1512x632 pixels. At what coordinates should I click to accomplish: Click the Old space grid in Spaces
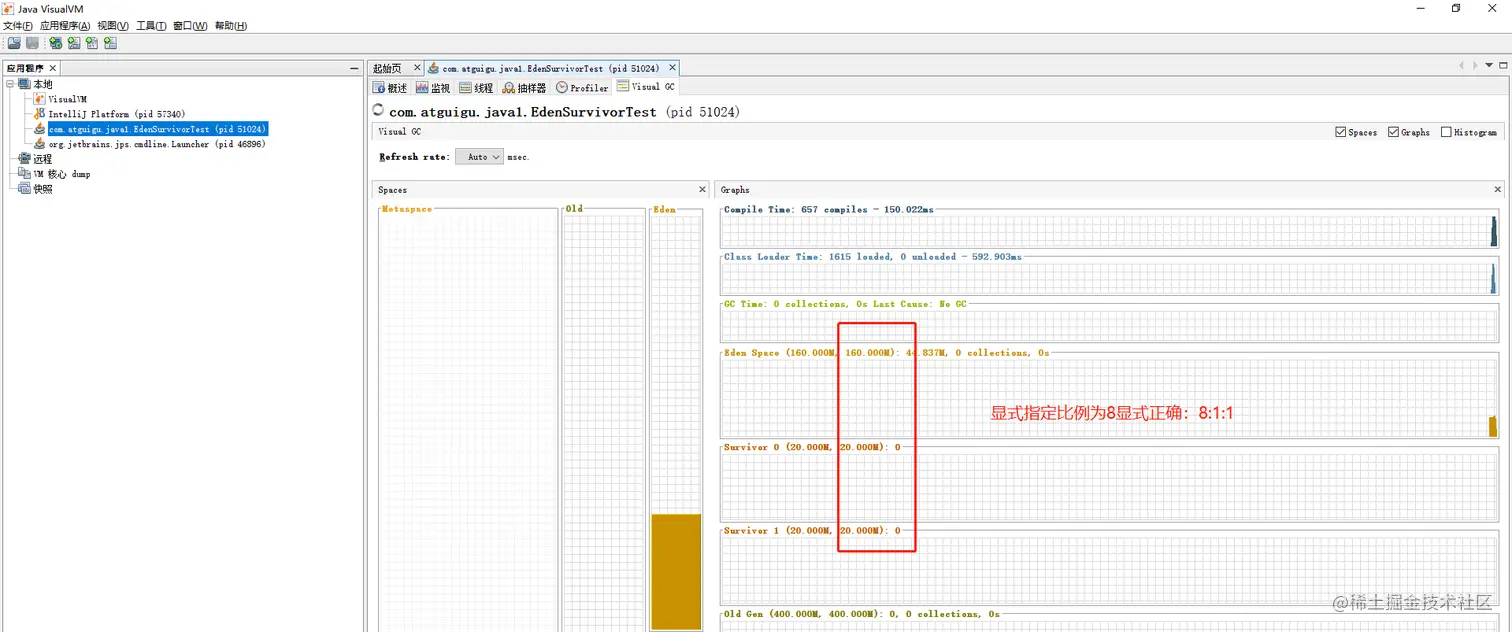tap(604, 422)
